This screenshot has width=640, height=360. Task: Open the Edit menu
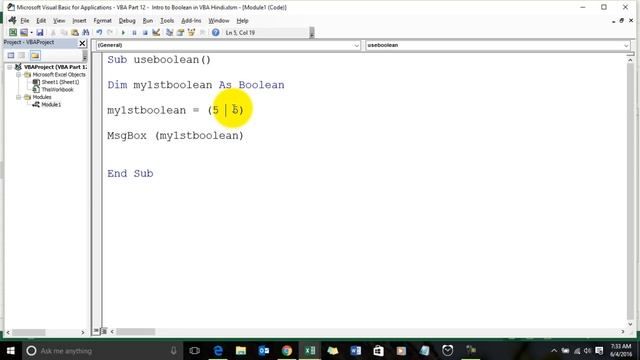pos(41,20)
